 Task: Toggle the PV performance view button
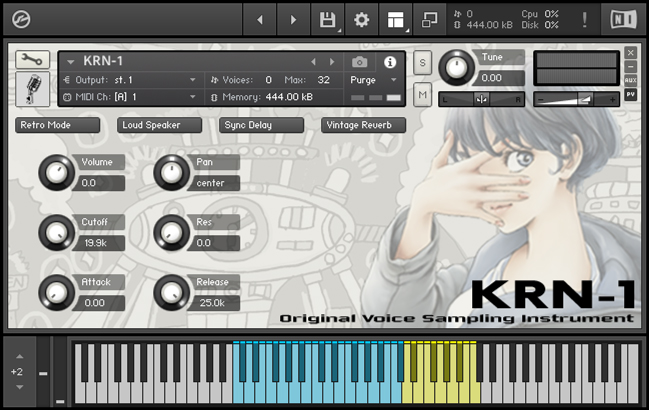[630, 95]
